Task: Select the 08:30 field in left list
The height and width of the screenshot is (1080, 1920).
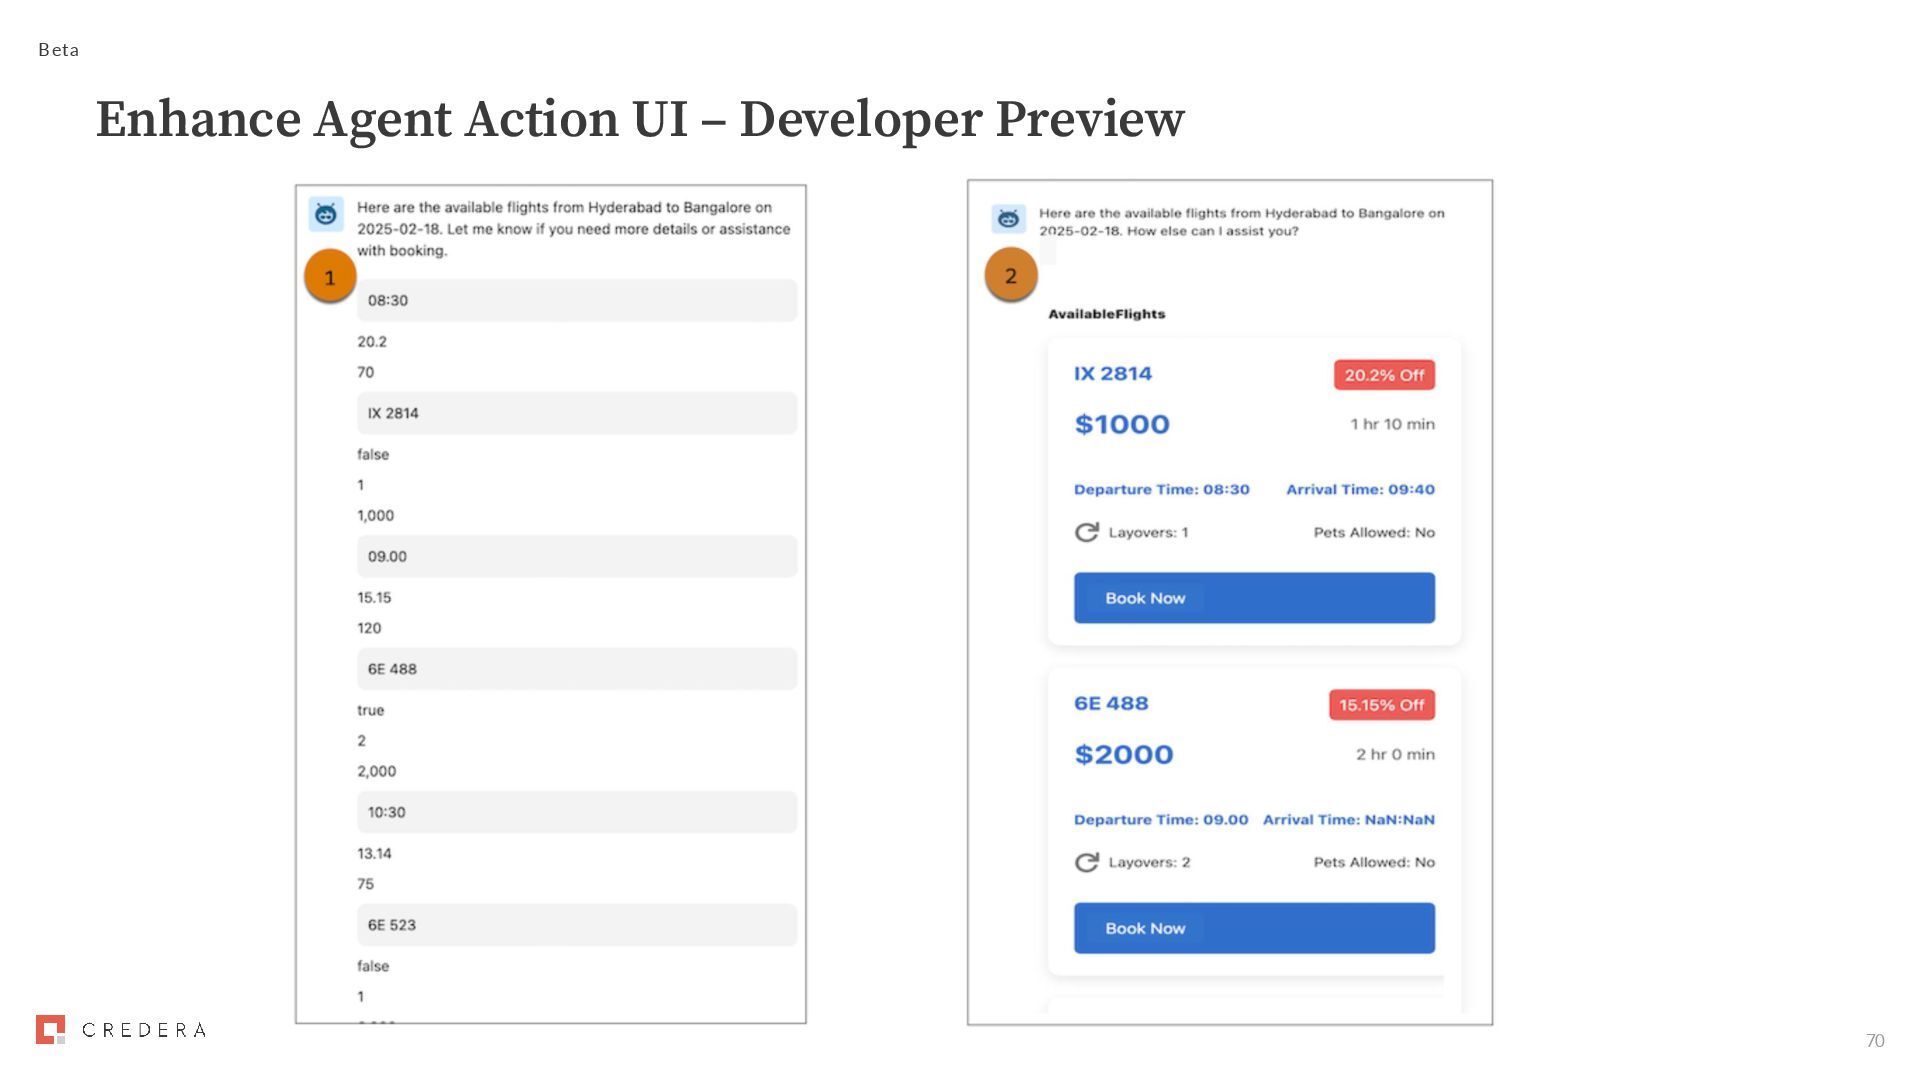Action: pos(577,300)
